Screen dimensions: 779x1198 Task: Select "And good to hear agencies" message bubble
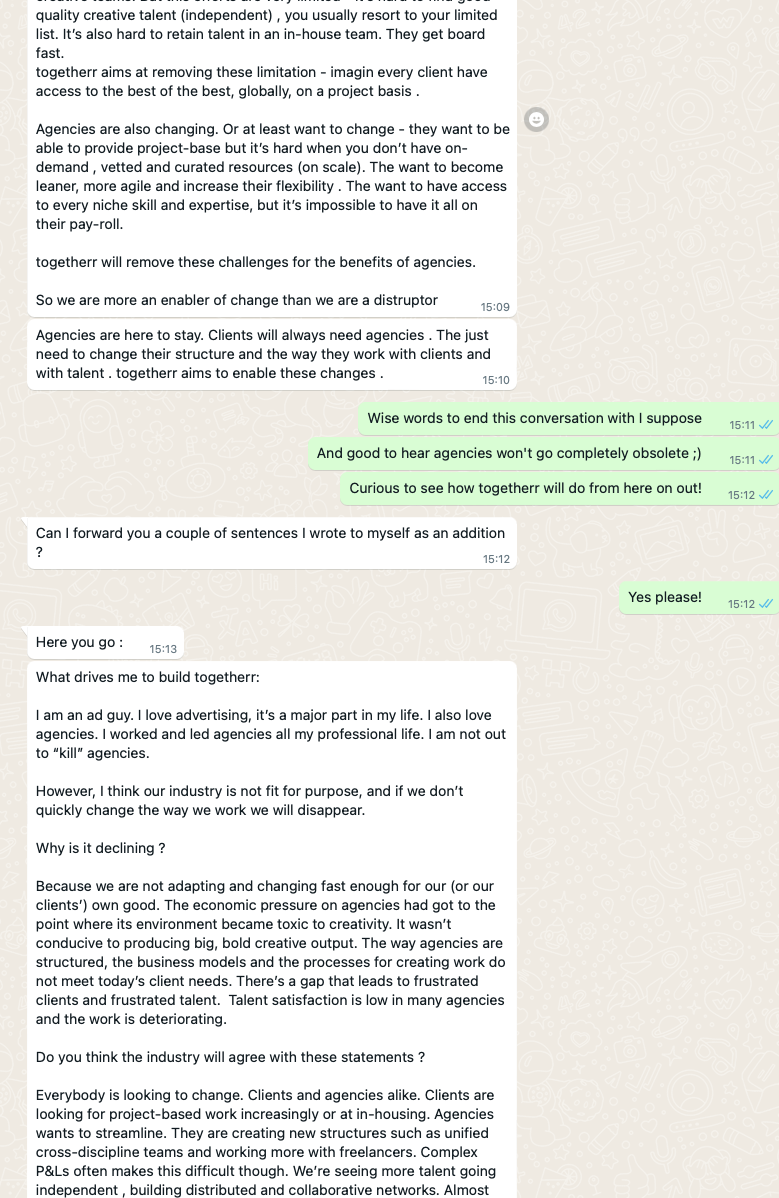coord(508,454)
